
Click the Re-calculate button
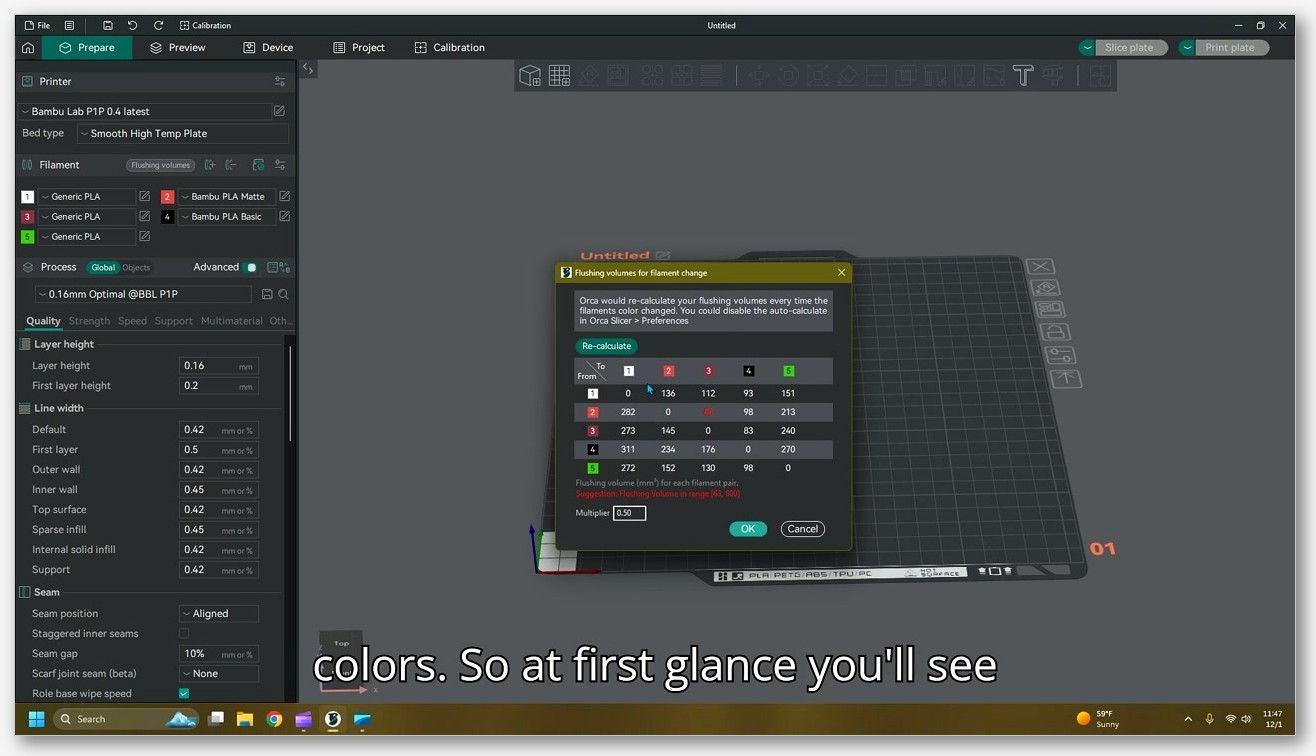[x=606, y=346]
